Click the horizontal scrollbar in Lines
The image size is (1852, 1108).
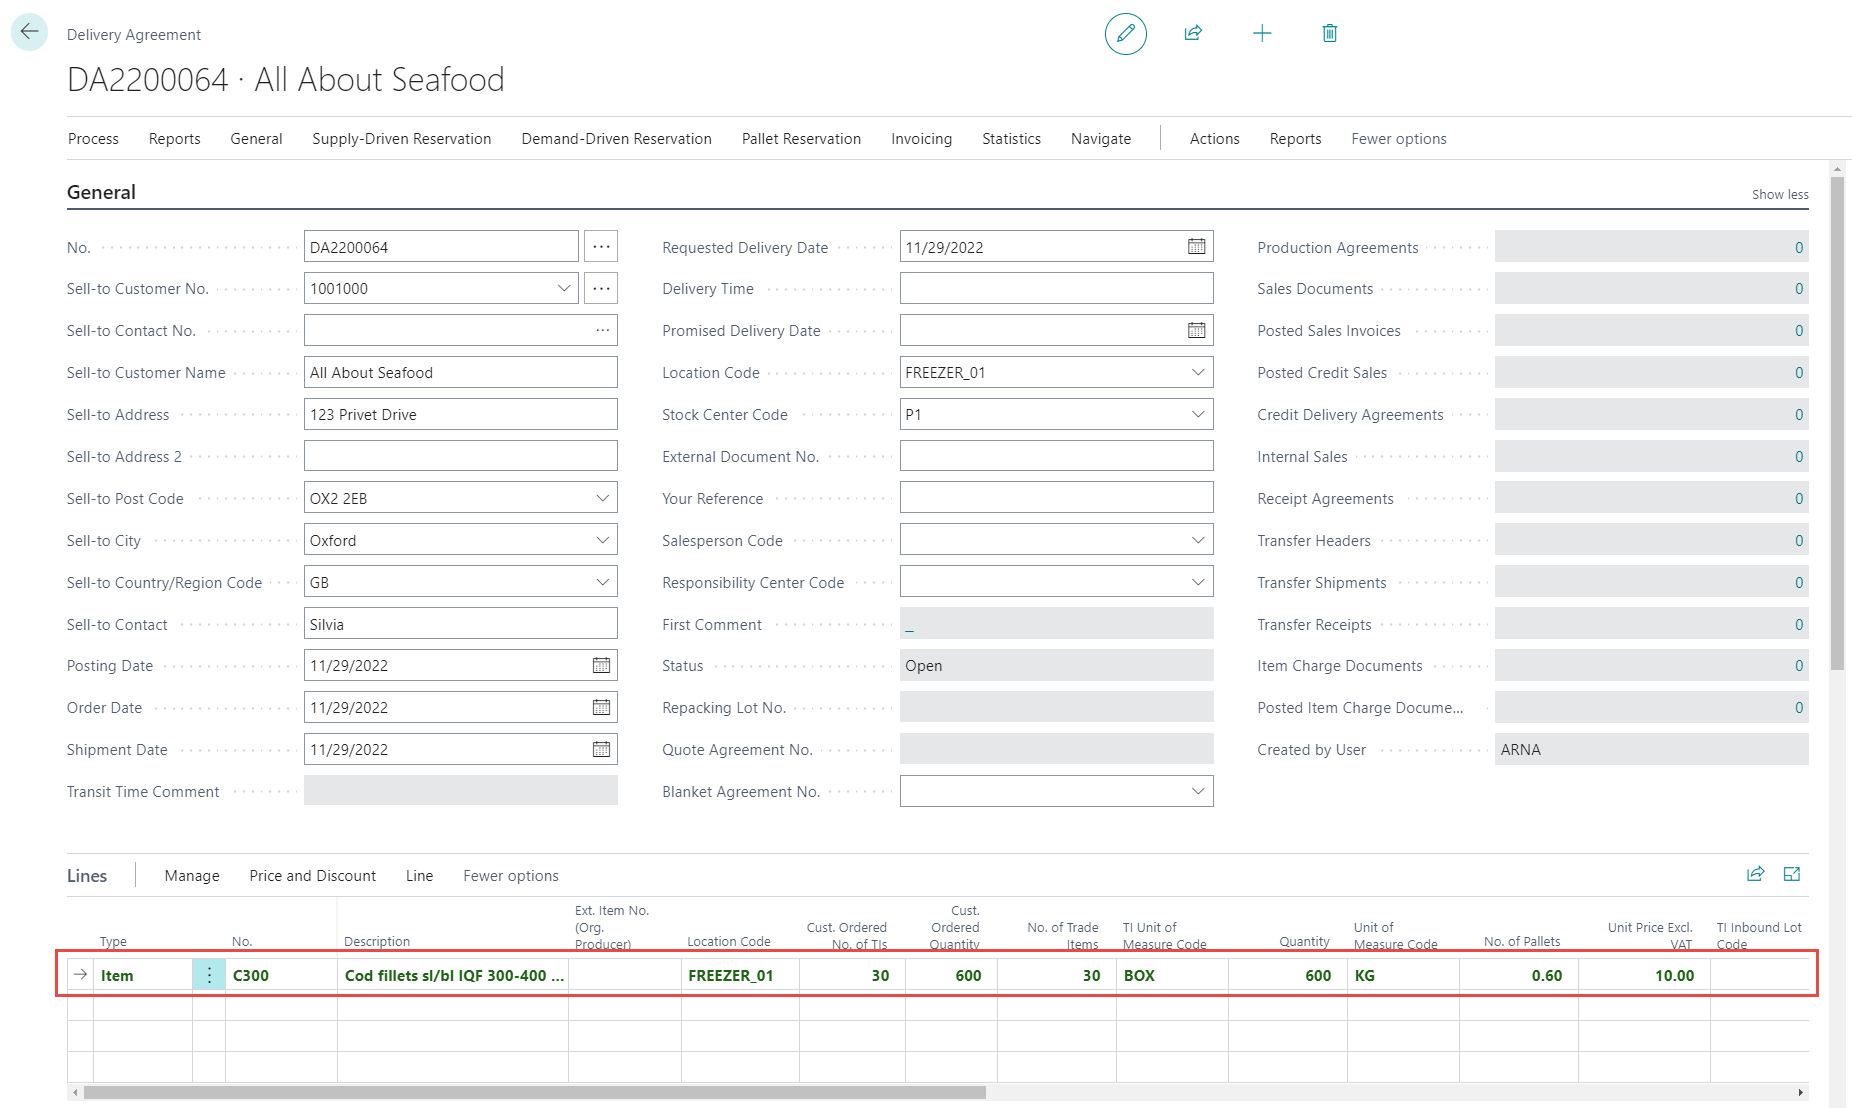click(x=535, y=1092)
